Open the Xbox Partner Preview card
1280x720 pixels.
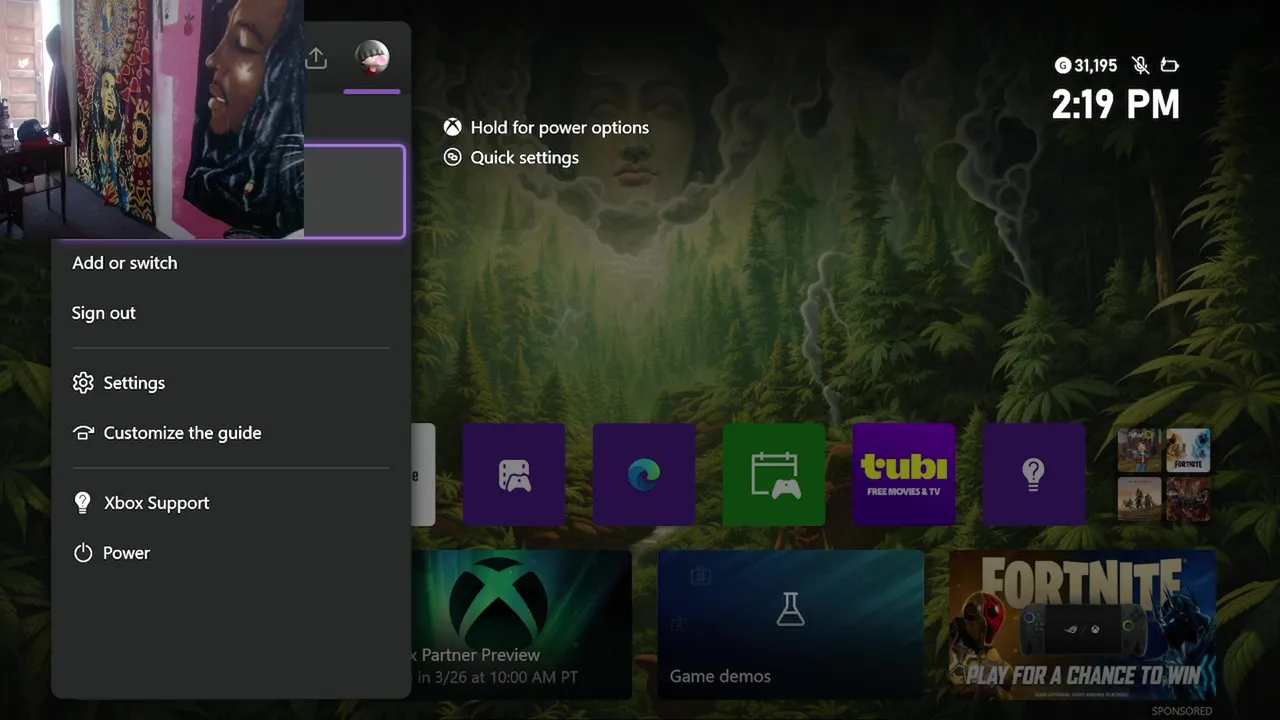pyautogui.click(x=521, y=624)
